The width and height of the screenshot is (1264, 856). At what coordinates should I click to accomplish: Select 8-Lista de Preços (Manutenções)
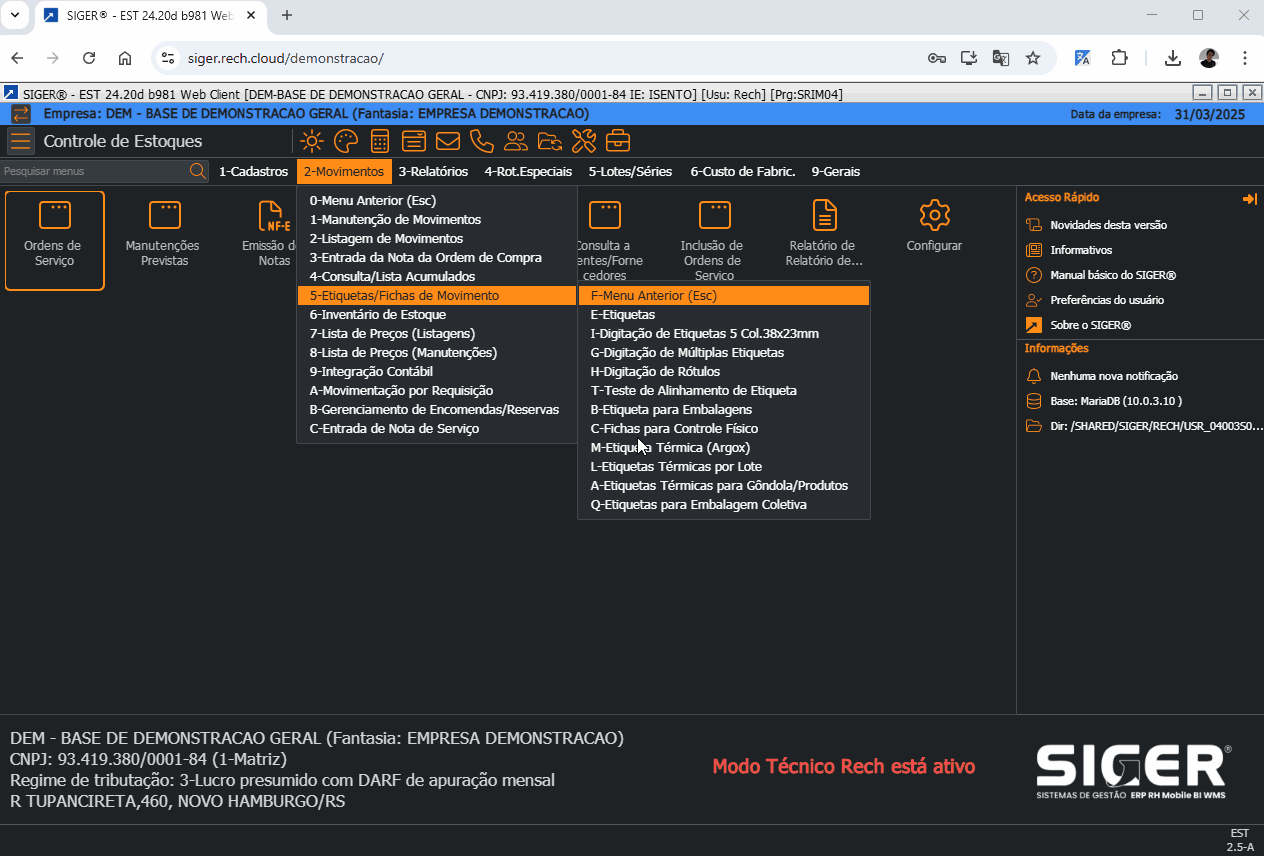pyautogui.click(x=437, y=352)
